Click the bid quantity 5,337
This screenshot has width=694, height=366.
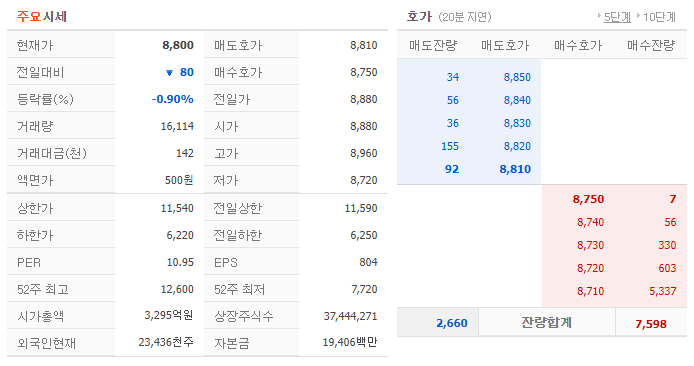pos(663,291)
